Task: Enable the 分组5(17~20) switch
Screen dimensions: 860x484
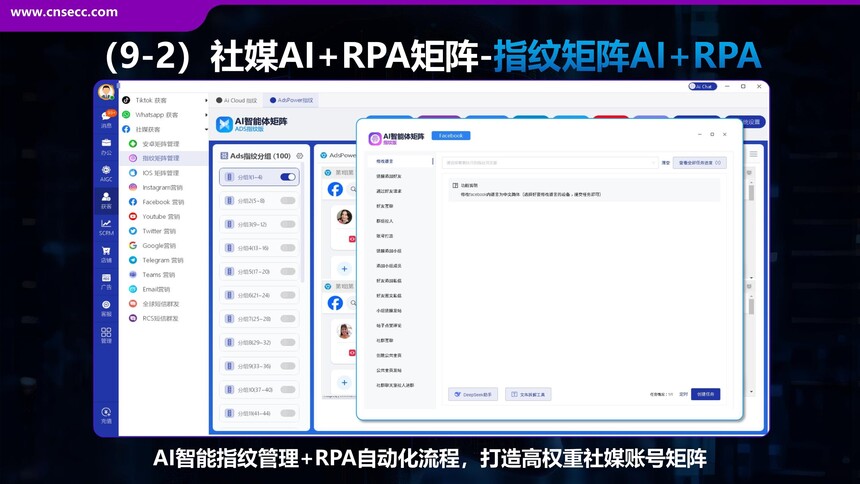Action: pos(287,271)
